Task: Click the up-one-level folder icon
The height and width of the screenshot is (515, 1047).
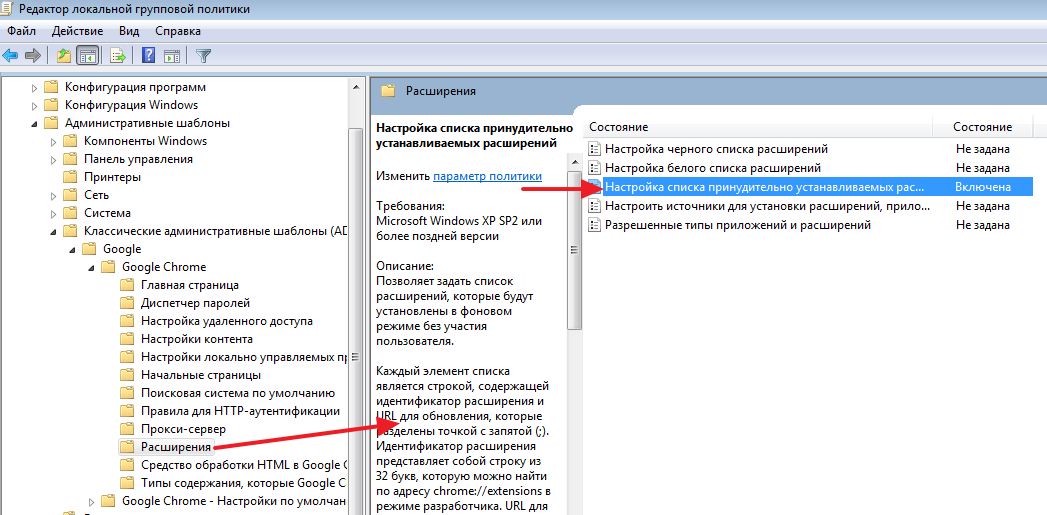Action: [x=64, y=55]
